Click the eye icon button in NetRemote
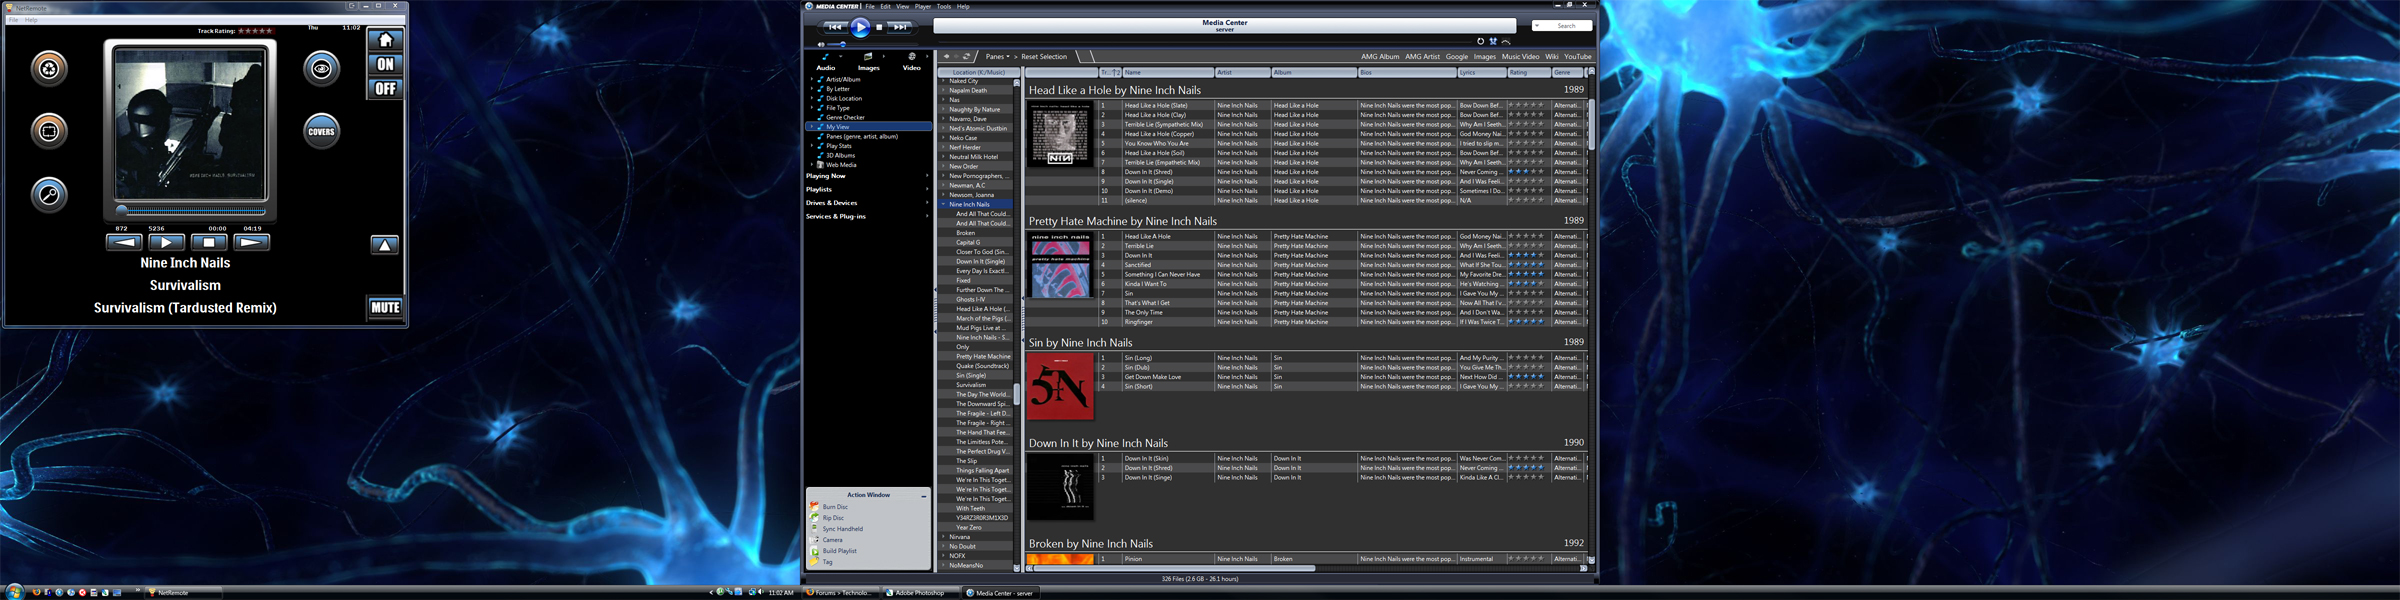This screenshot has width=2400, height=600. [x=321, y=68]
